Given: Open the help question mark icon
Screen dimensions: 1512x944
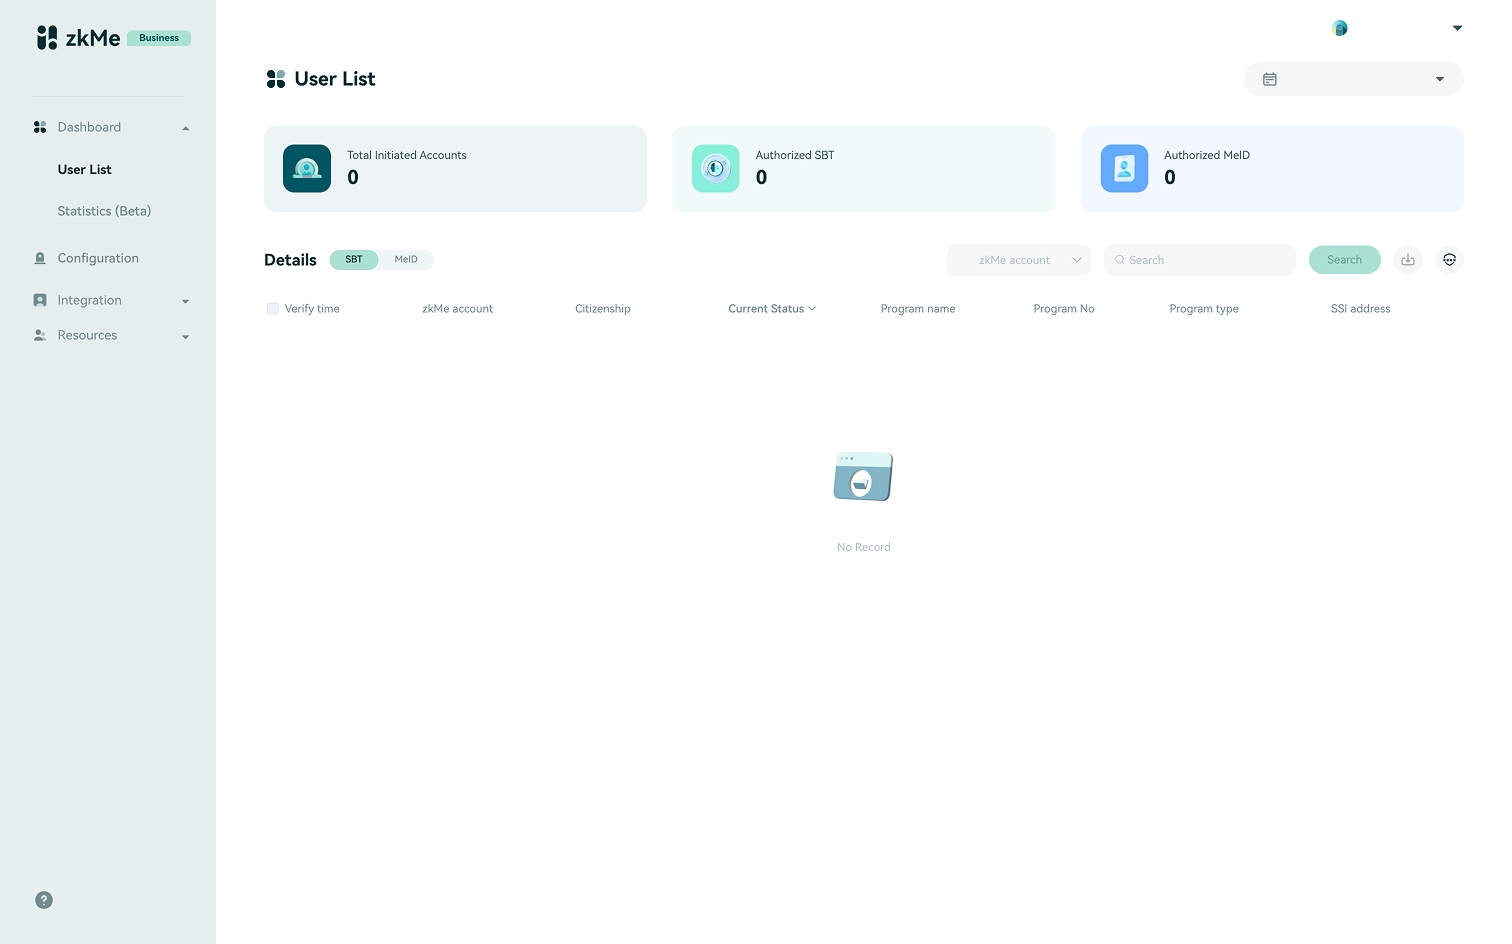Looking at the screenshot, I should [44, 900].
